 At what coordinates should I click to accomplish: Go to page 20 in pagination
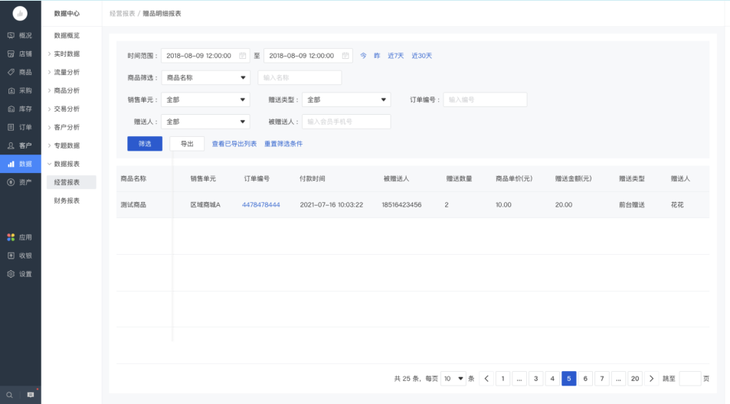pyautogui.click(x=635, y=378)
